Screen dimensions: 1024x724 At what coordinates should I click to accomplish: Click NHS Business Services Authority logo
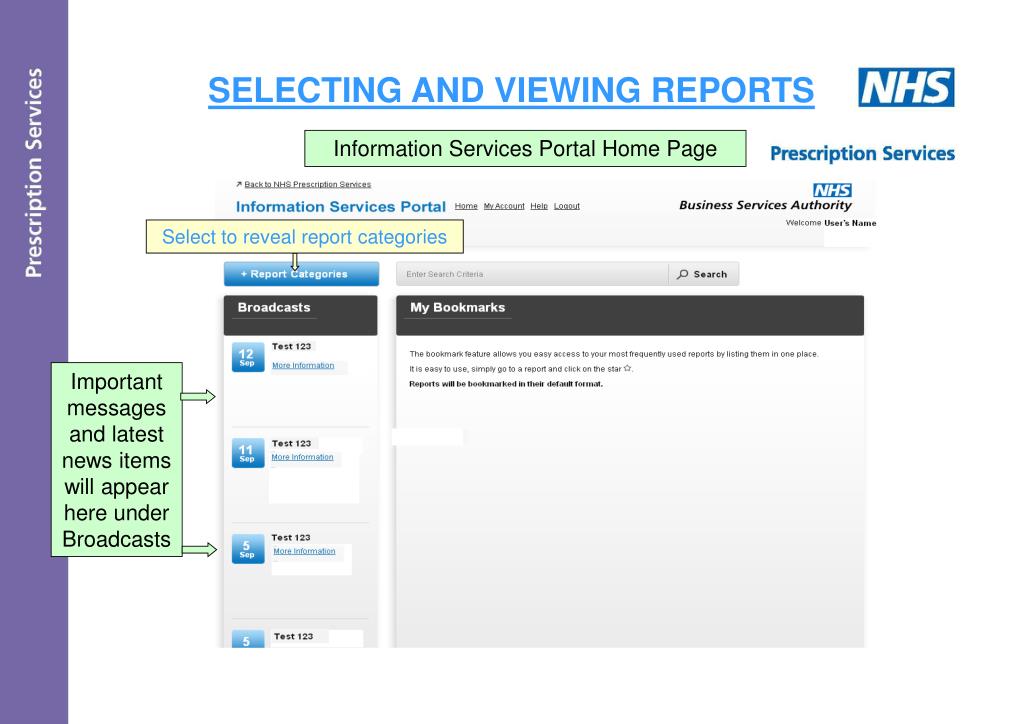(765, 198)
